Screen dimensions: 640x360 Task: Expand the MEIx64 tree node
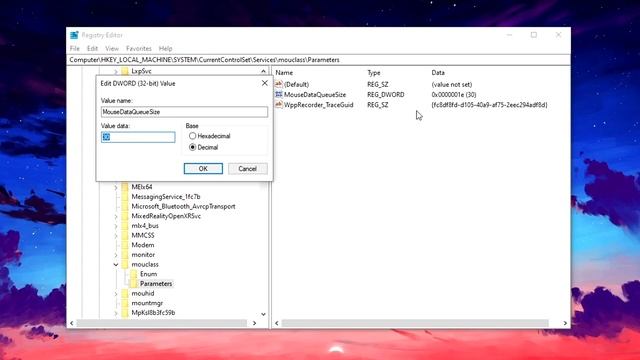116,187
